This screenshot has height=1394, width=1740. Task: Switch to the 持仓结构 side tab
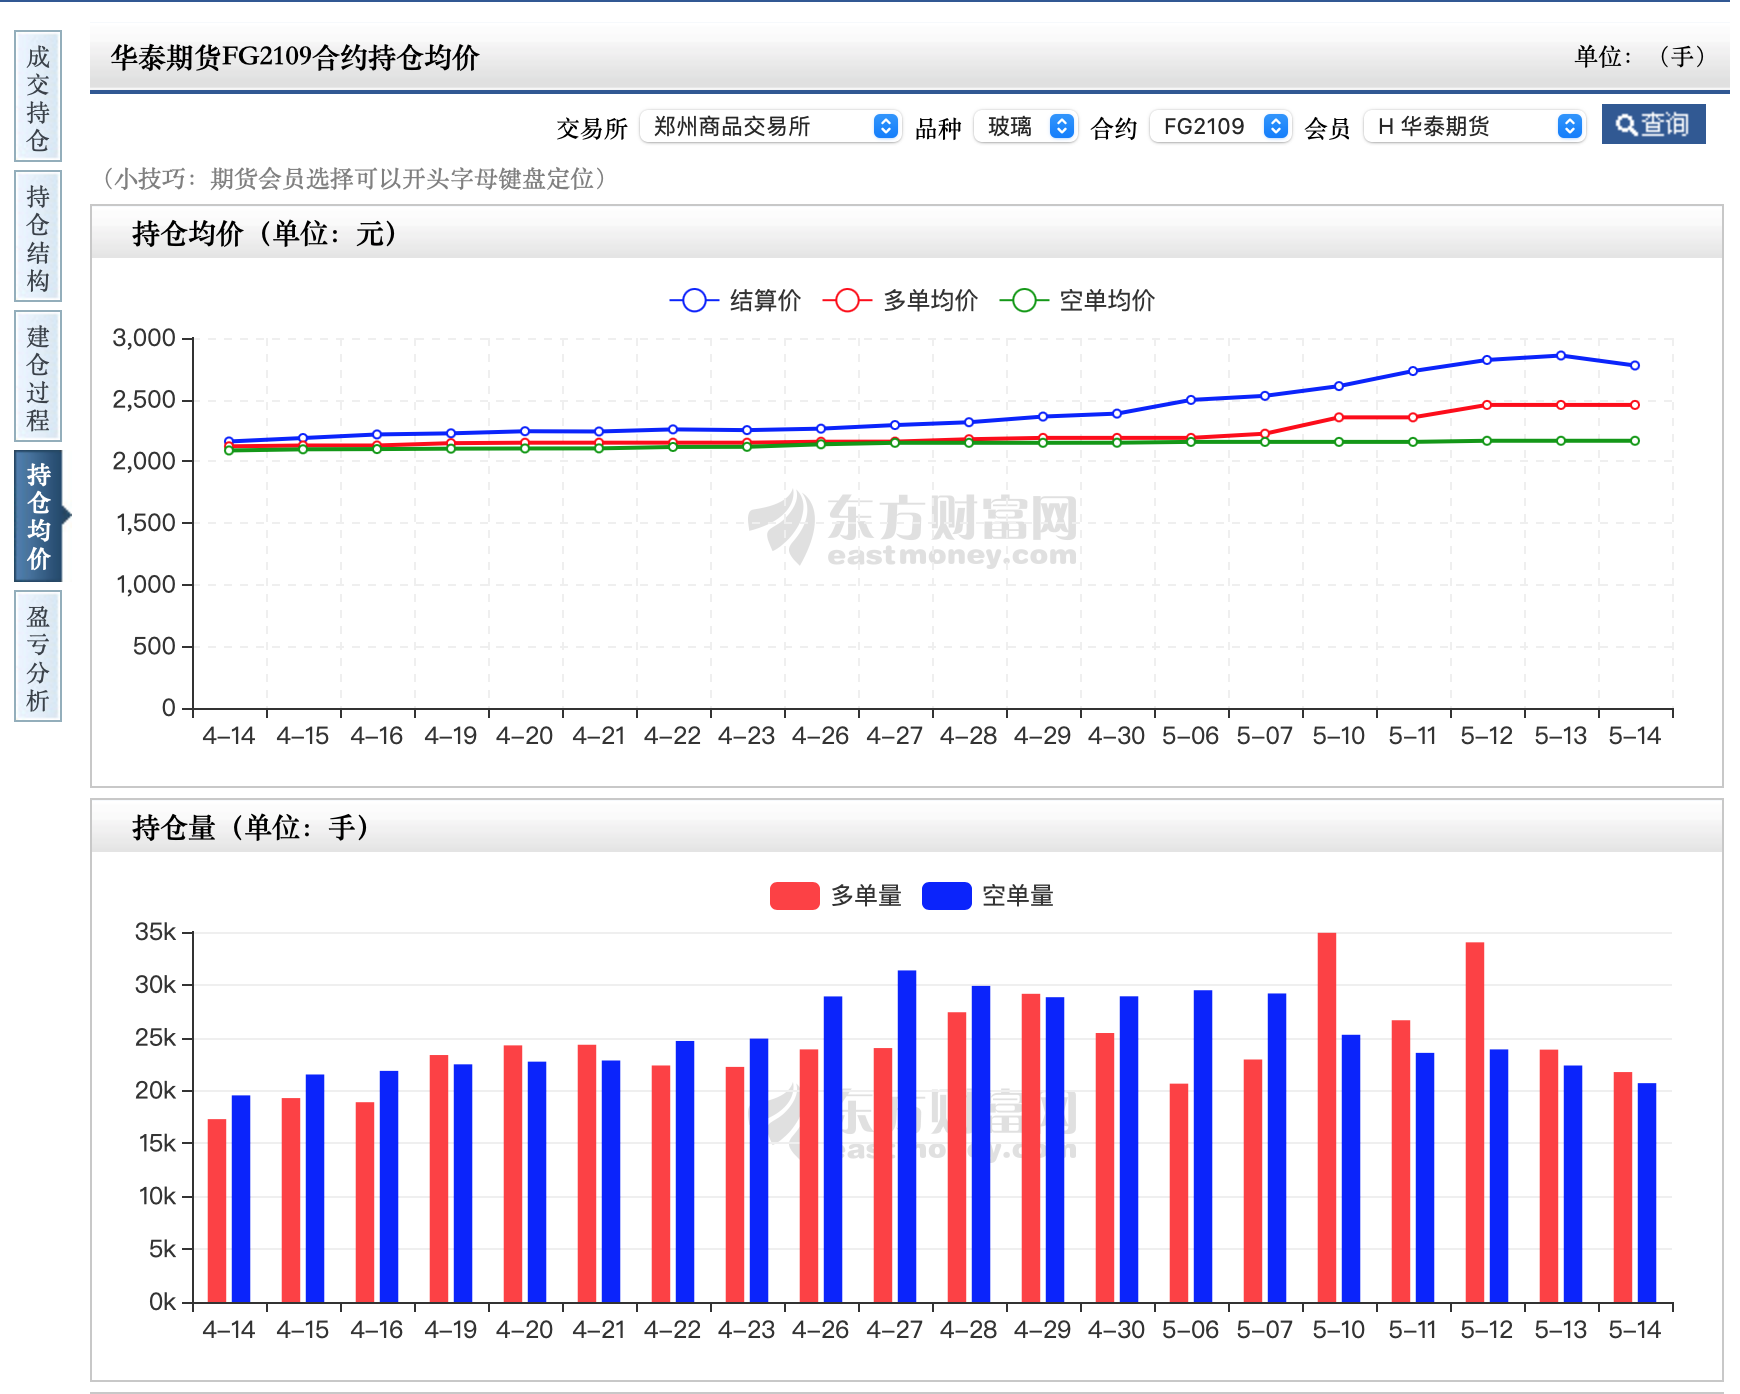(38, 237)
